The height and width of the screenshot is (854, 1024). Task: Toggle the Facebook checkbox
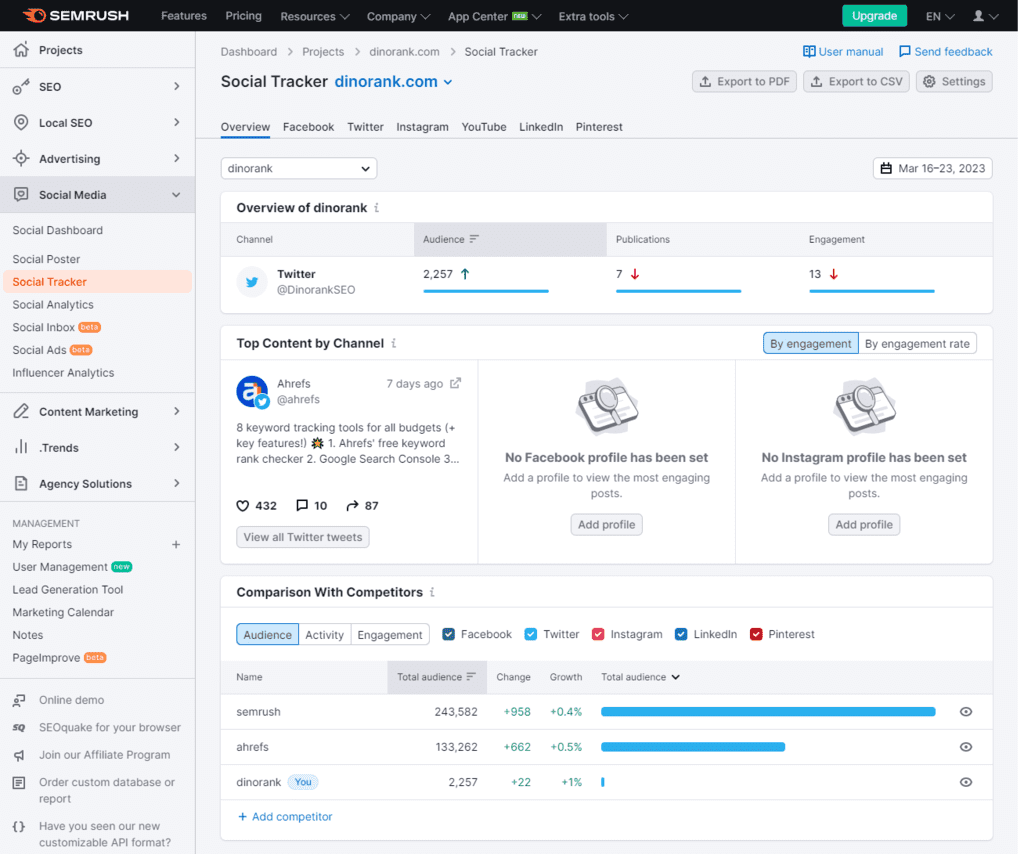(448, 634)
